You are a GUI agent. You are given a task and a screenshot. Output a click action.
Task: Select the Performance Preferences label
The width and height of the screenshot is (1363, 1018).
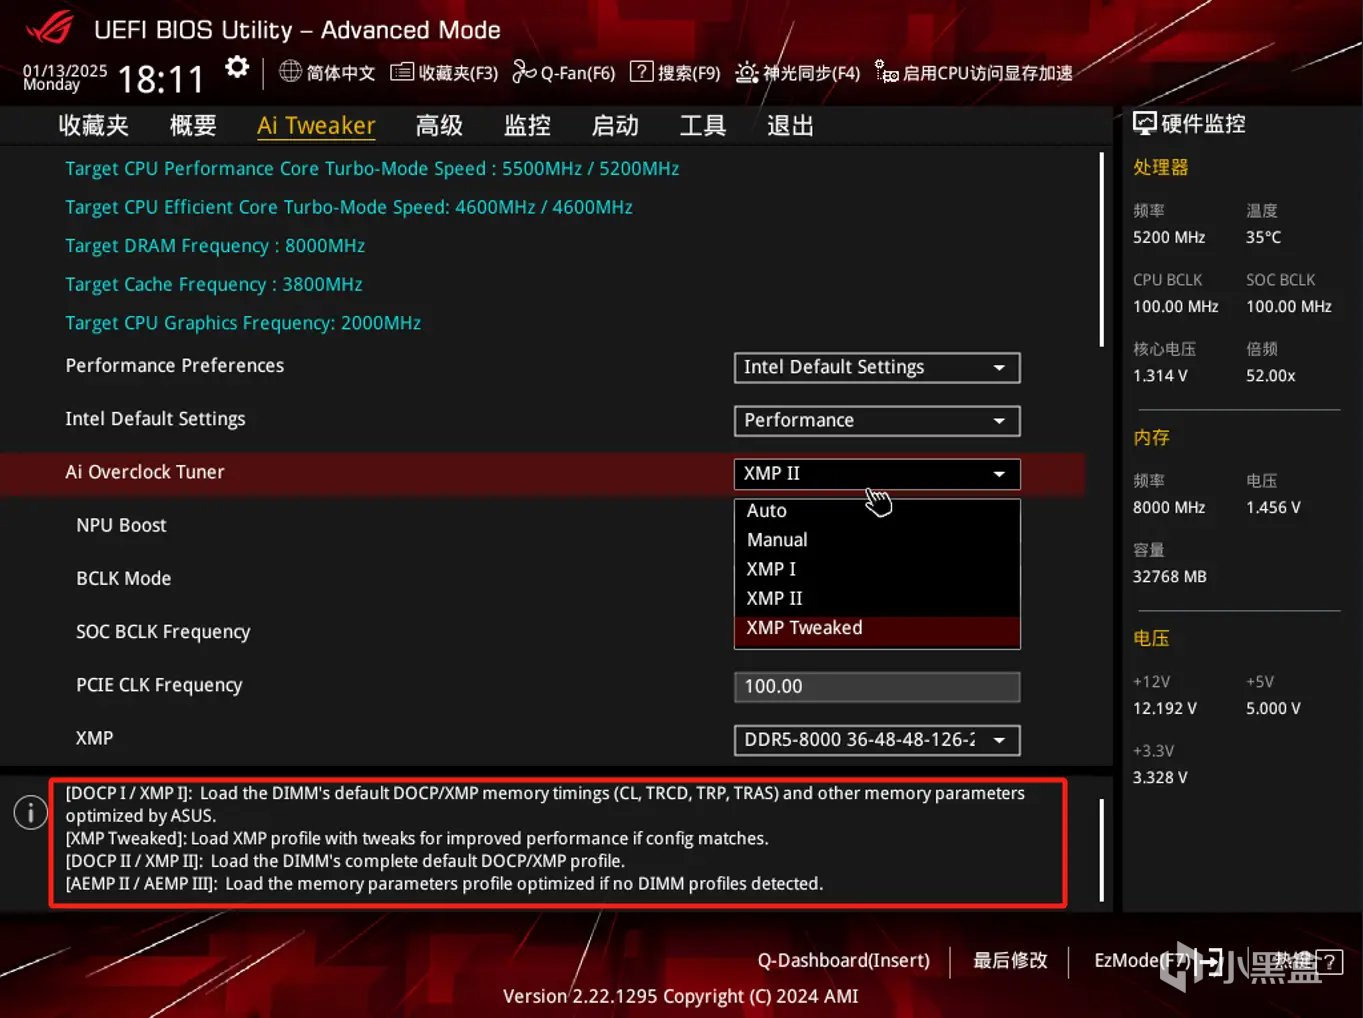click(175, 366)
